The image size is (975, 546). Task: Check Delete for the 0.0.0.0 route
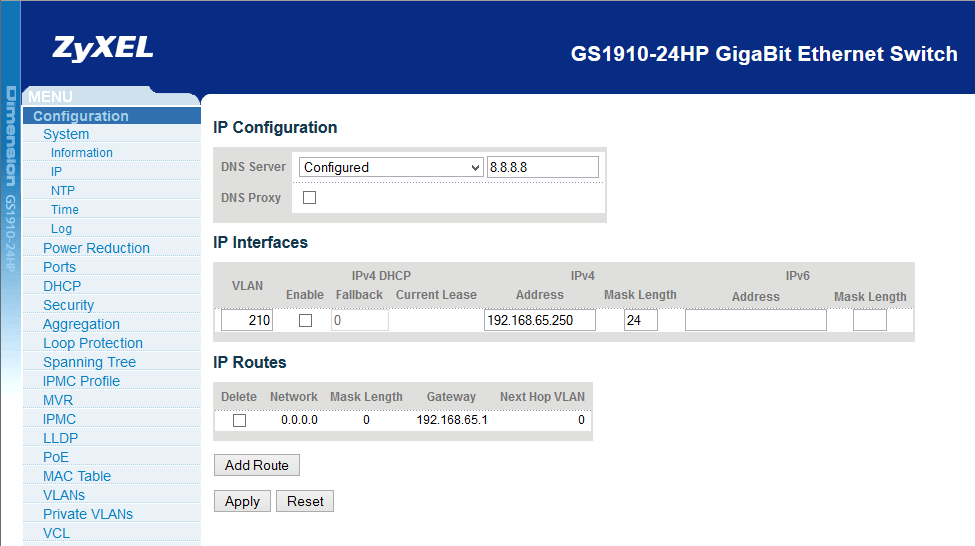click(x=239, y=420)
